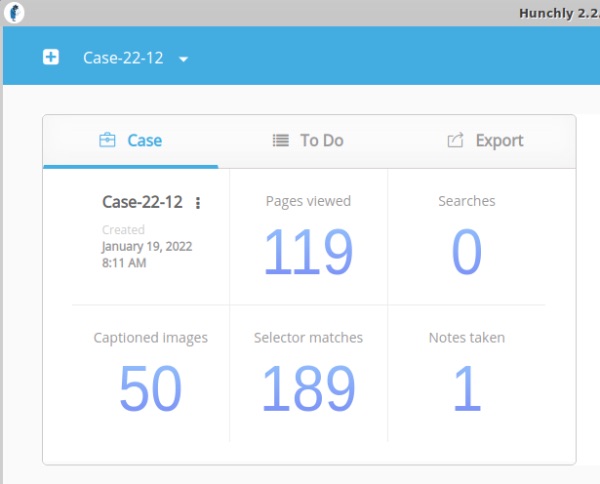Open the Selector matches count 189
This screenshot has width=600, height=484.
(x=308, y=388)
